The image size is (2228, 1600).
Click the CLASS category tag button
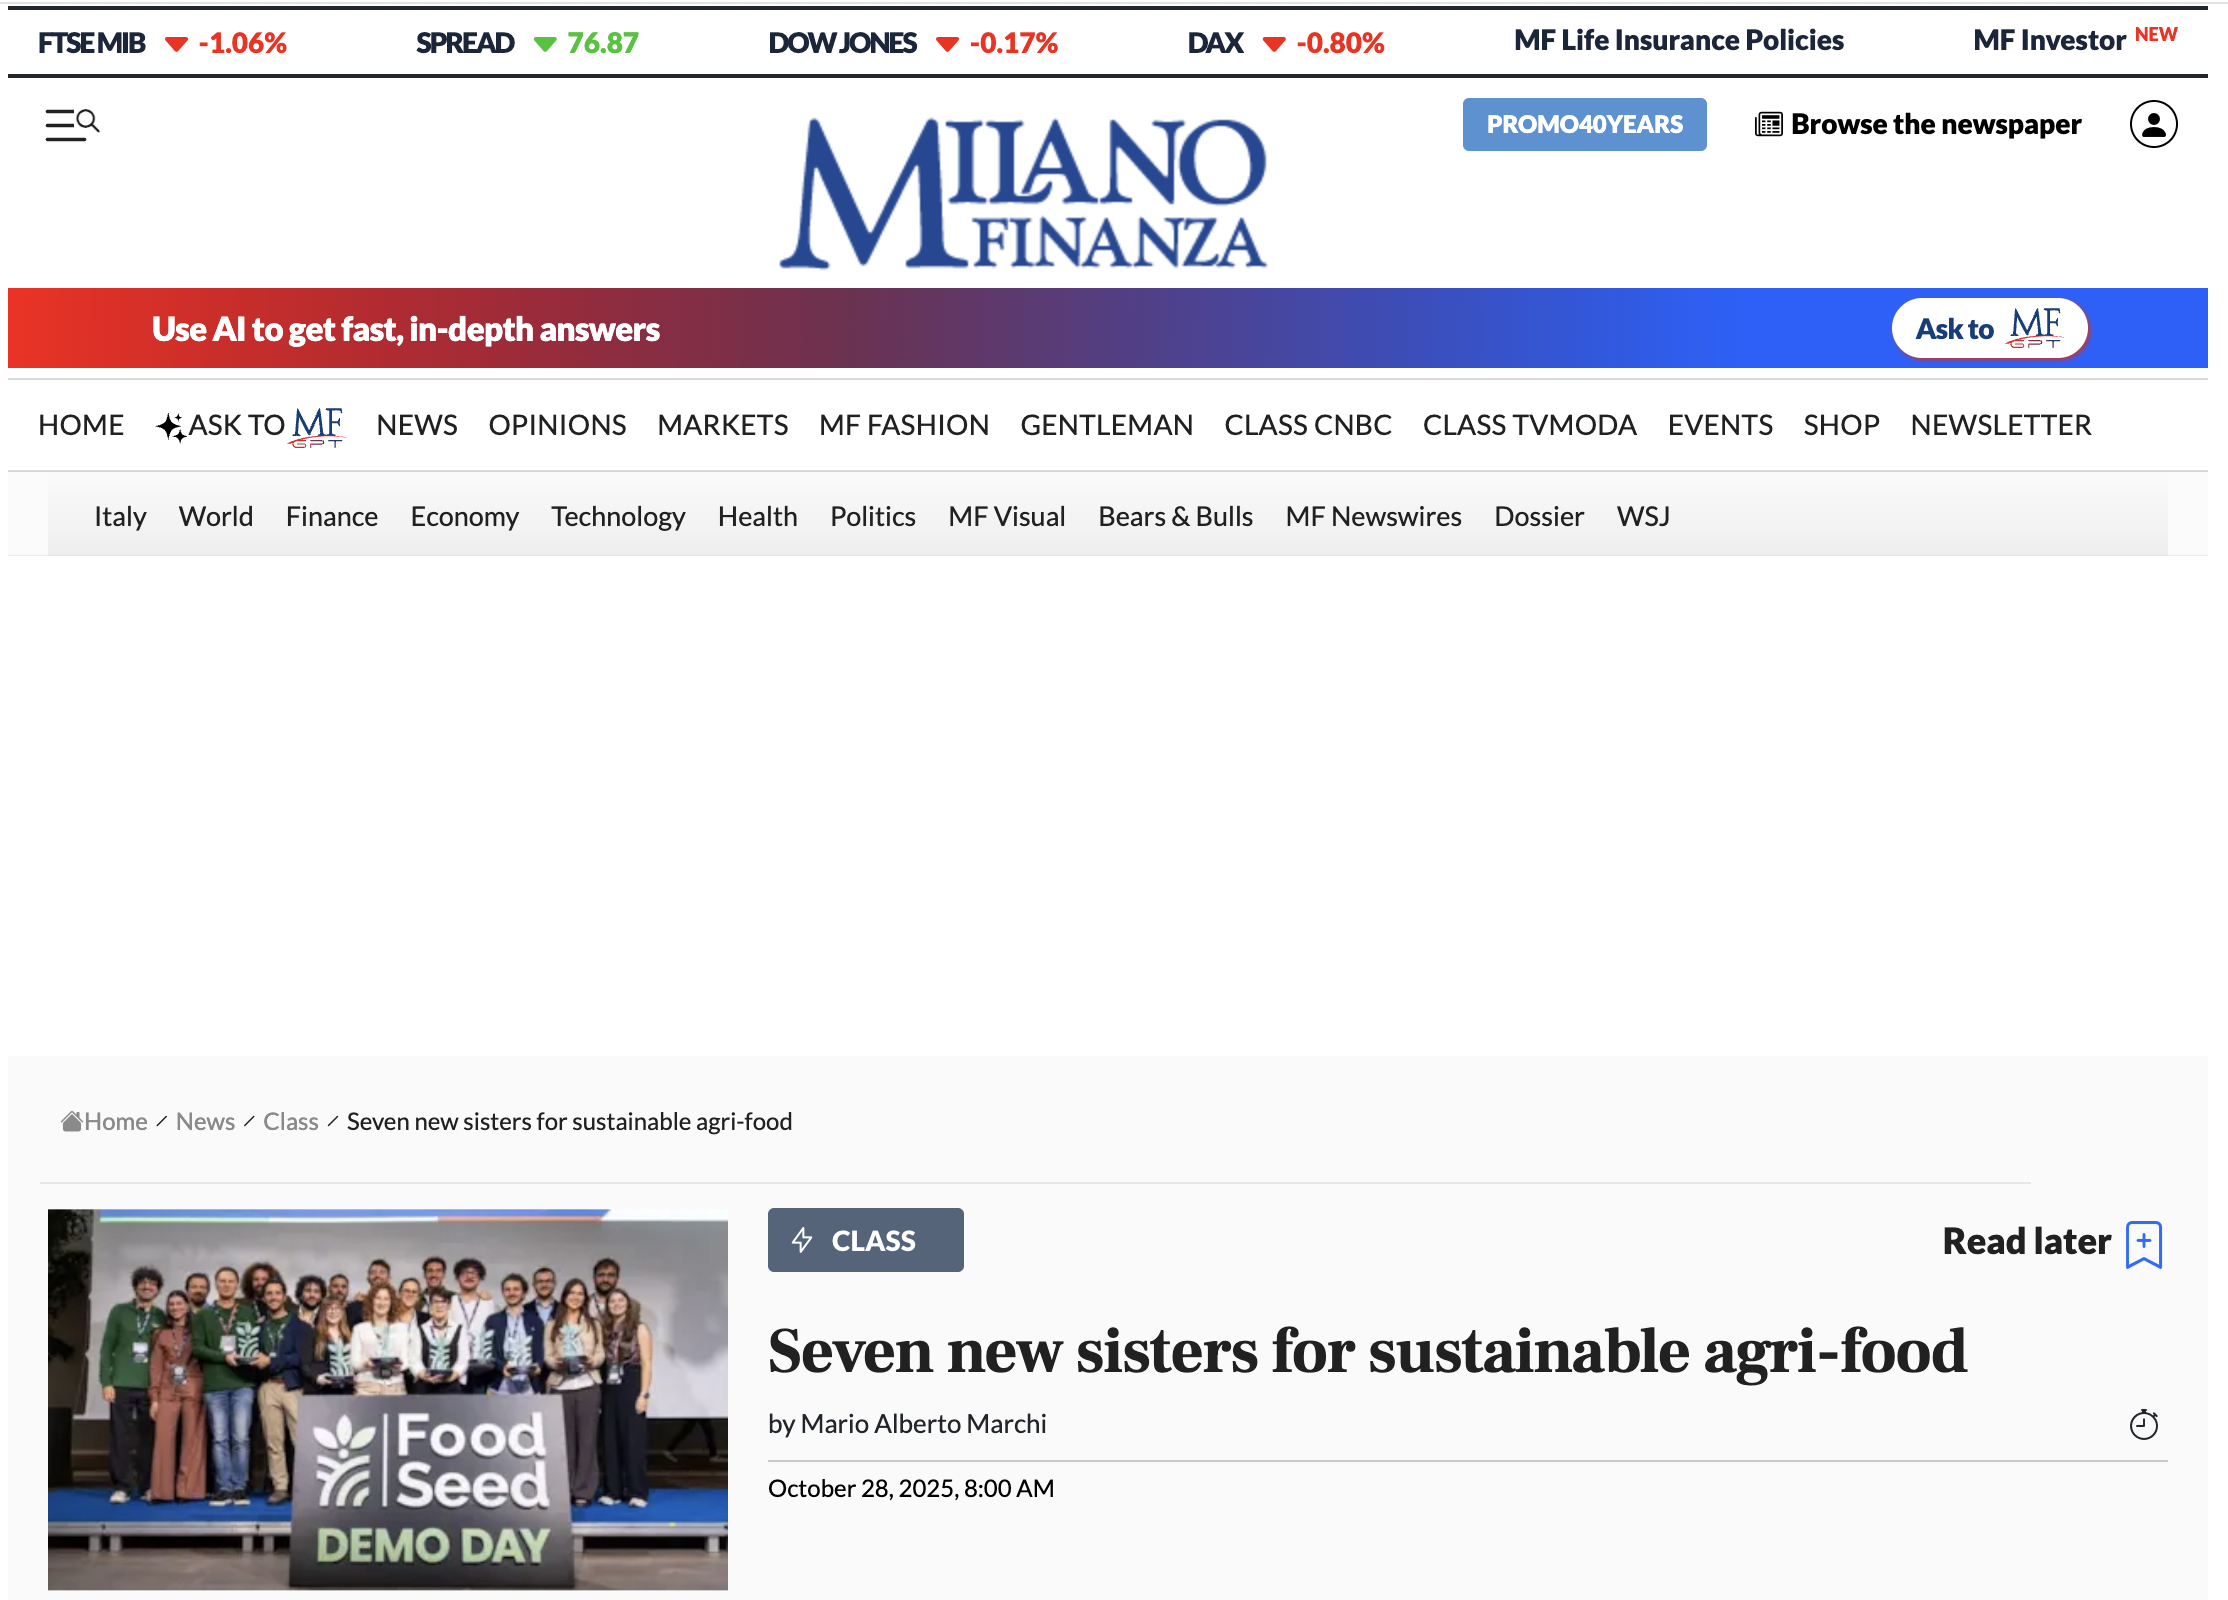coord(865,1240)
